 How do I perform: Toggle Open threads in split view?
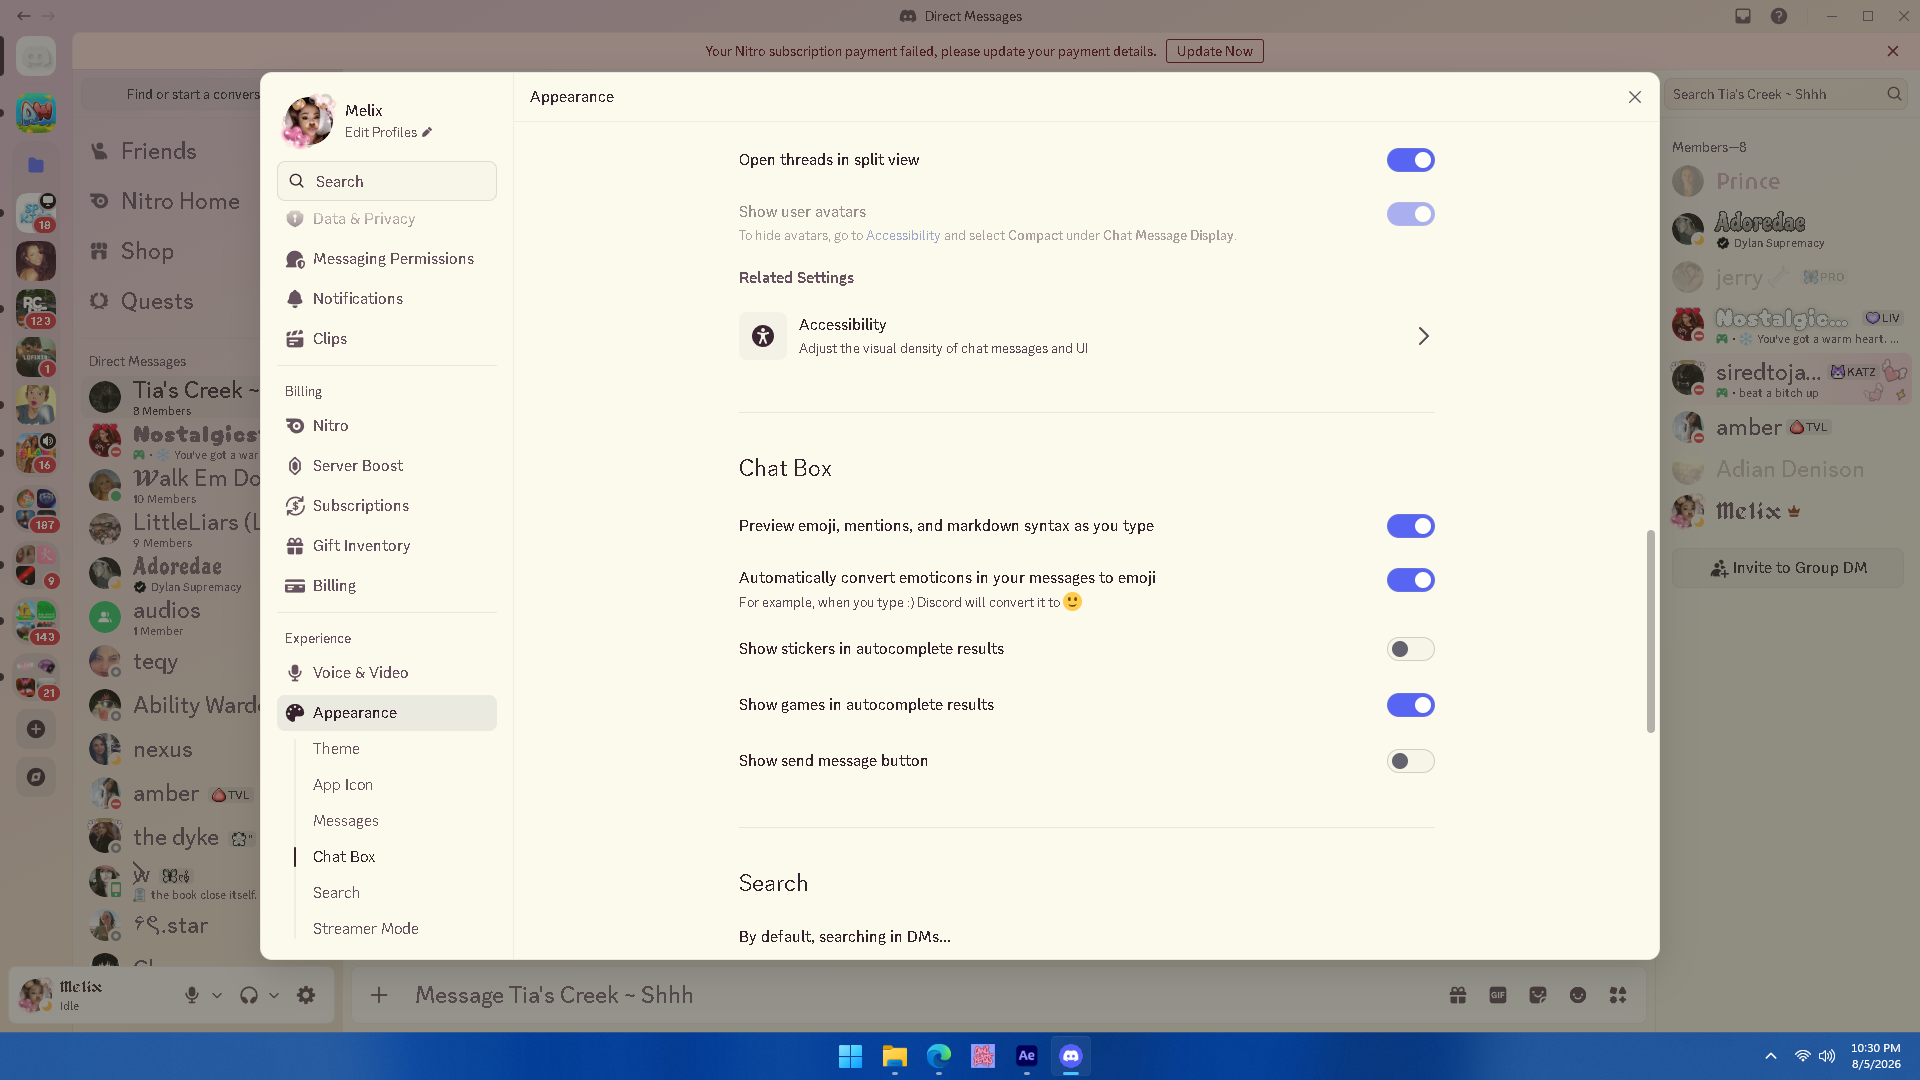pos(1410,160)
